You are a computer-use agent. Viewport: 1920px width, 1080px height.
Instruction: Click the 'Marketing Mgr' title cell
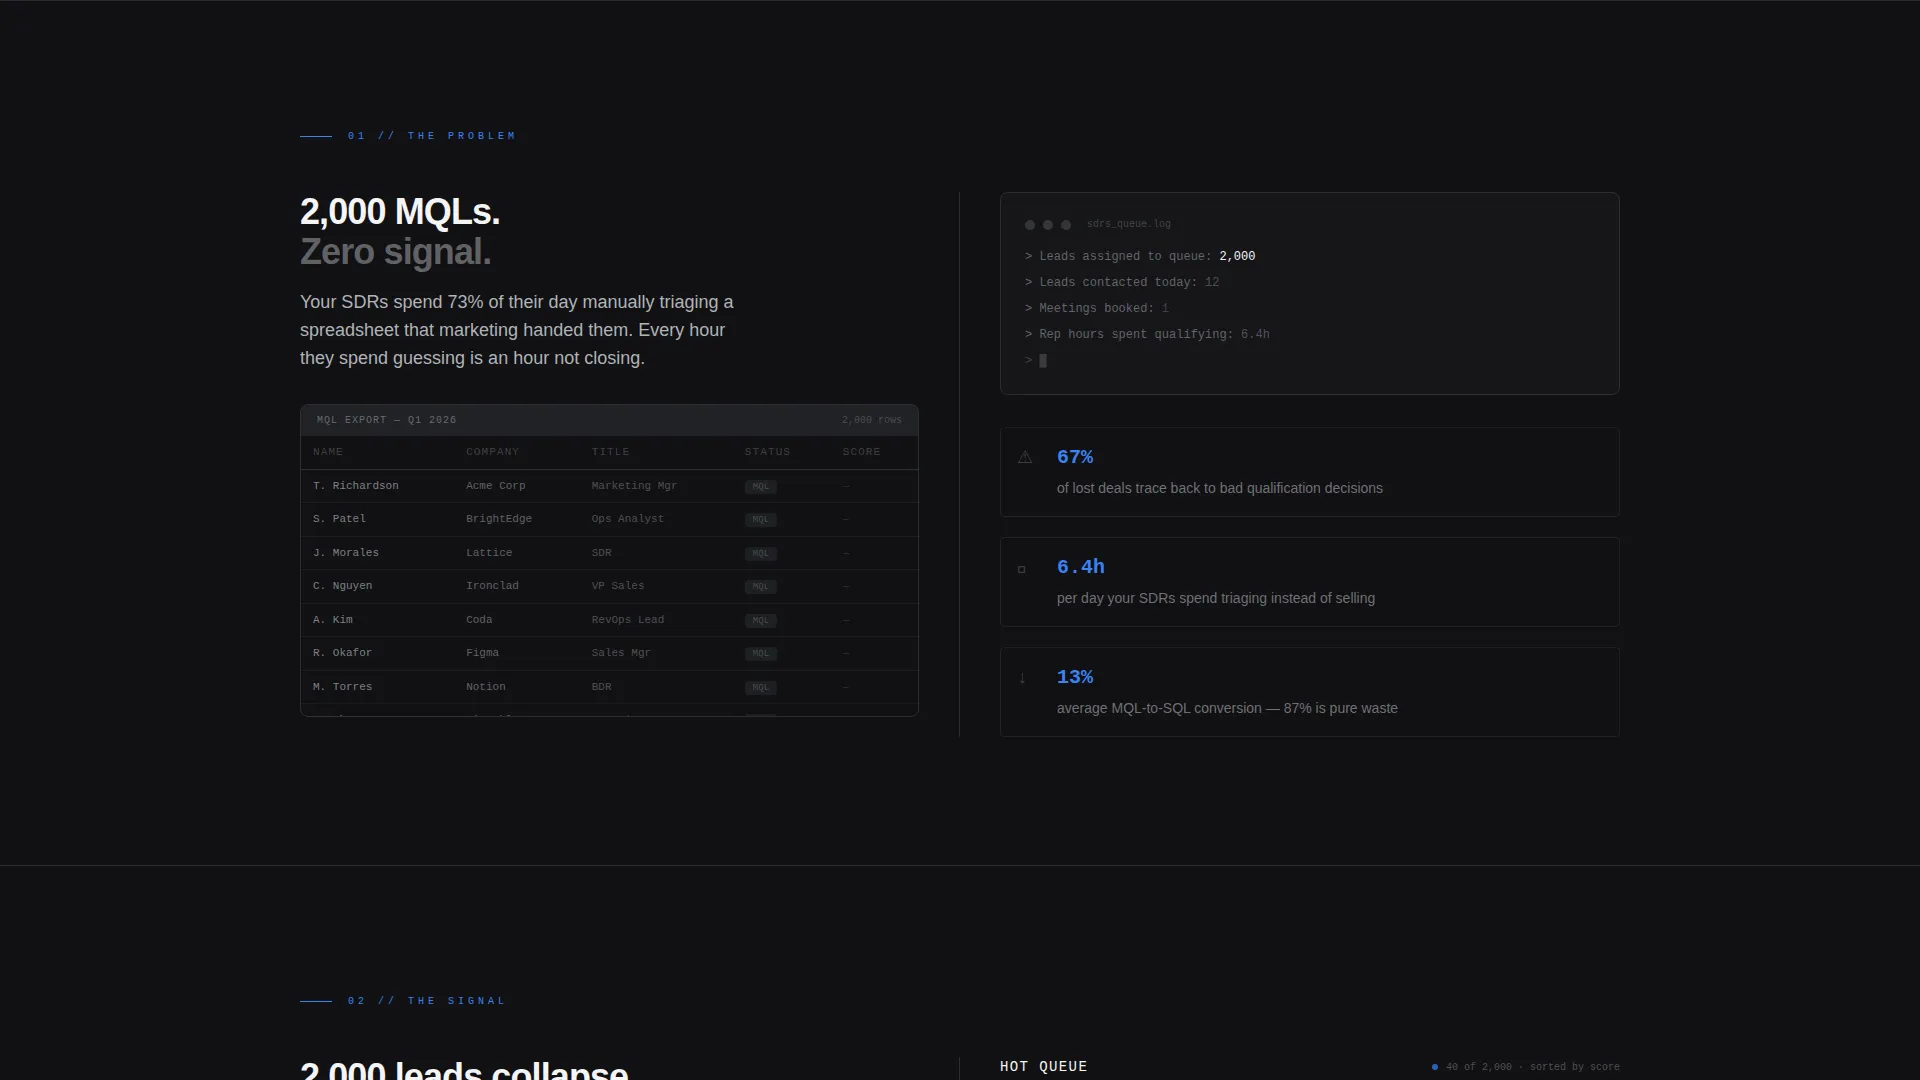coord(634,486)
